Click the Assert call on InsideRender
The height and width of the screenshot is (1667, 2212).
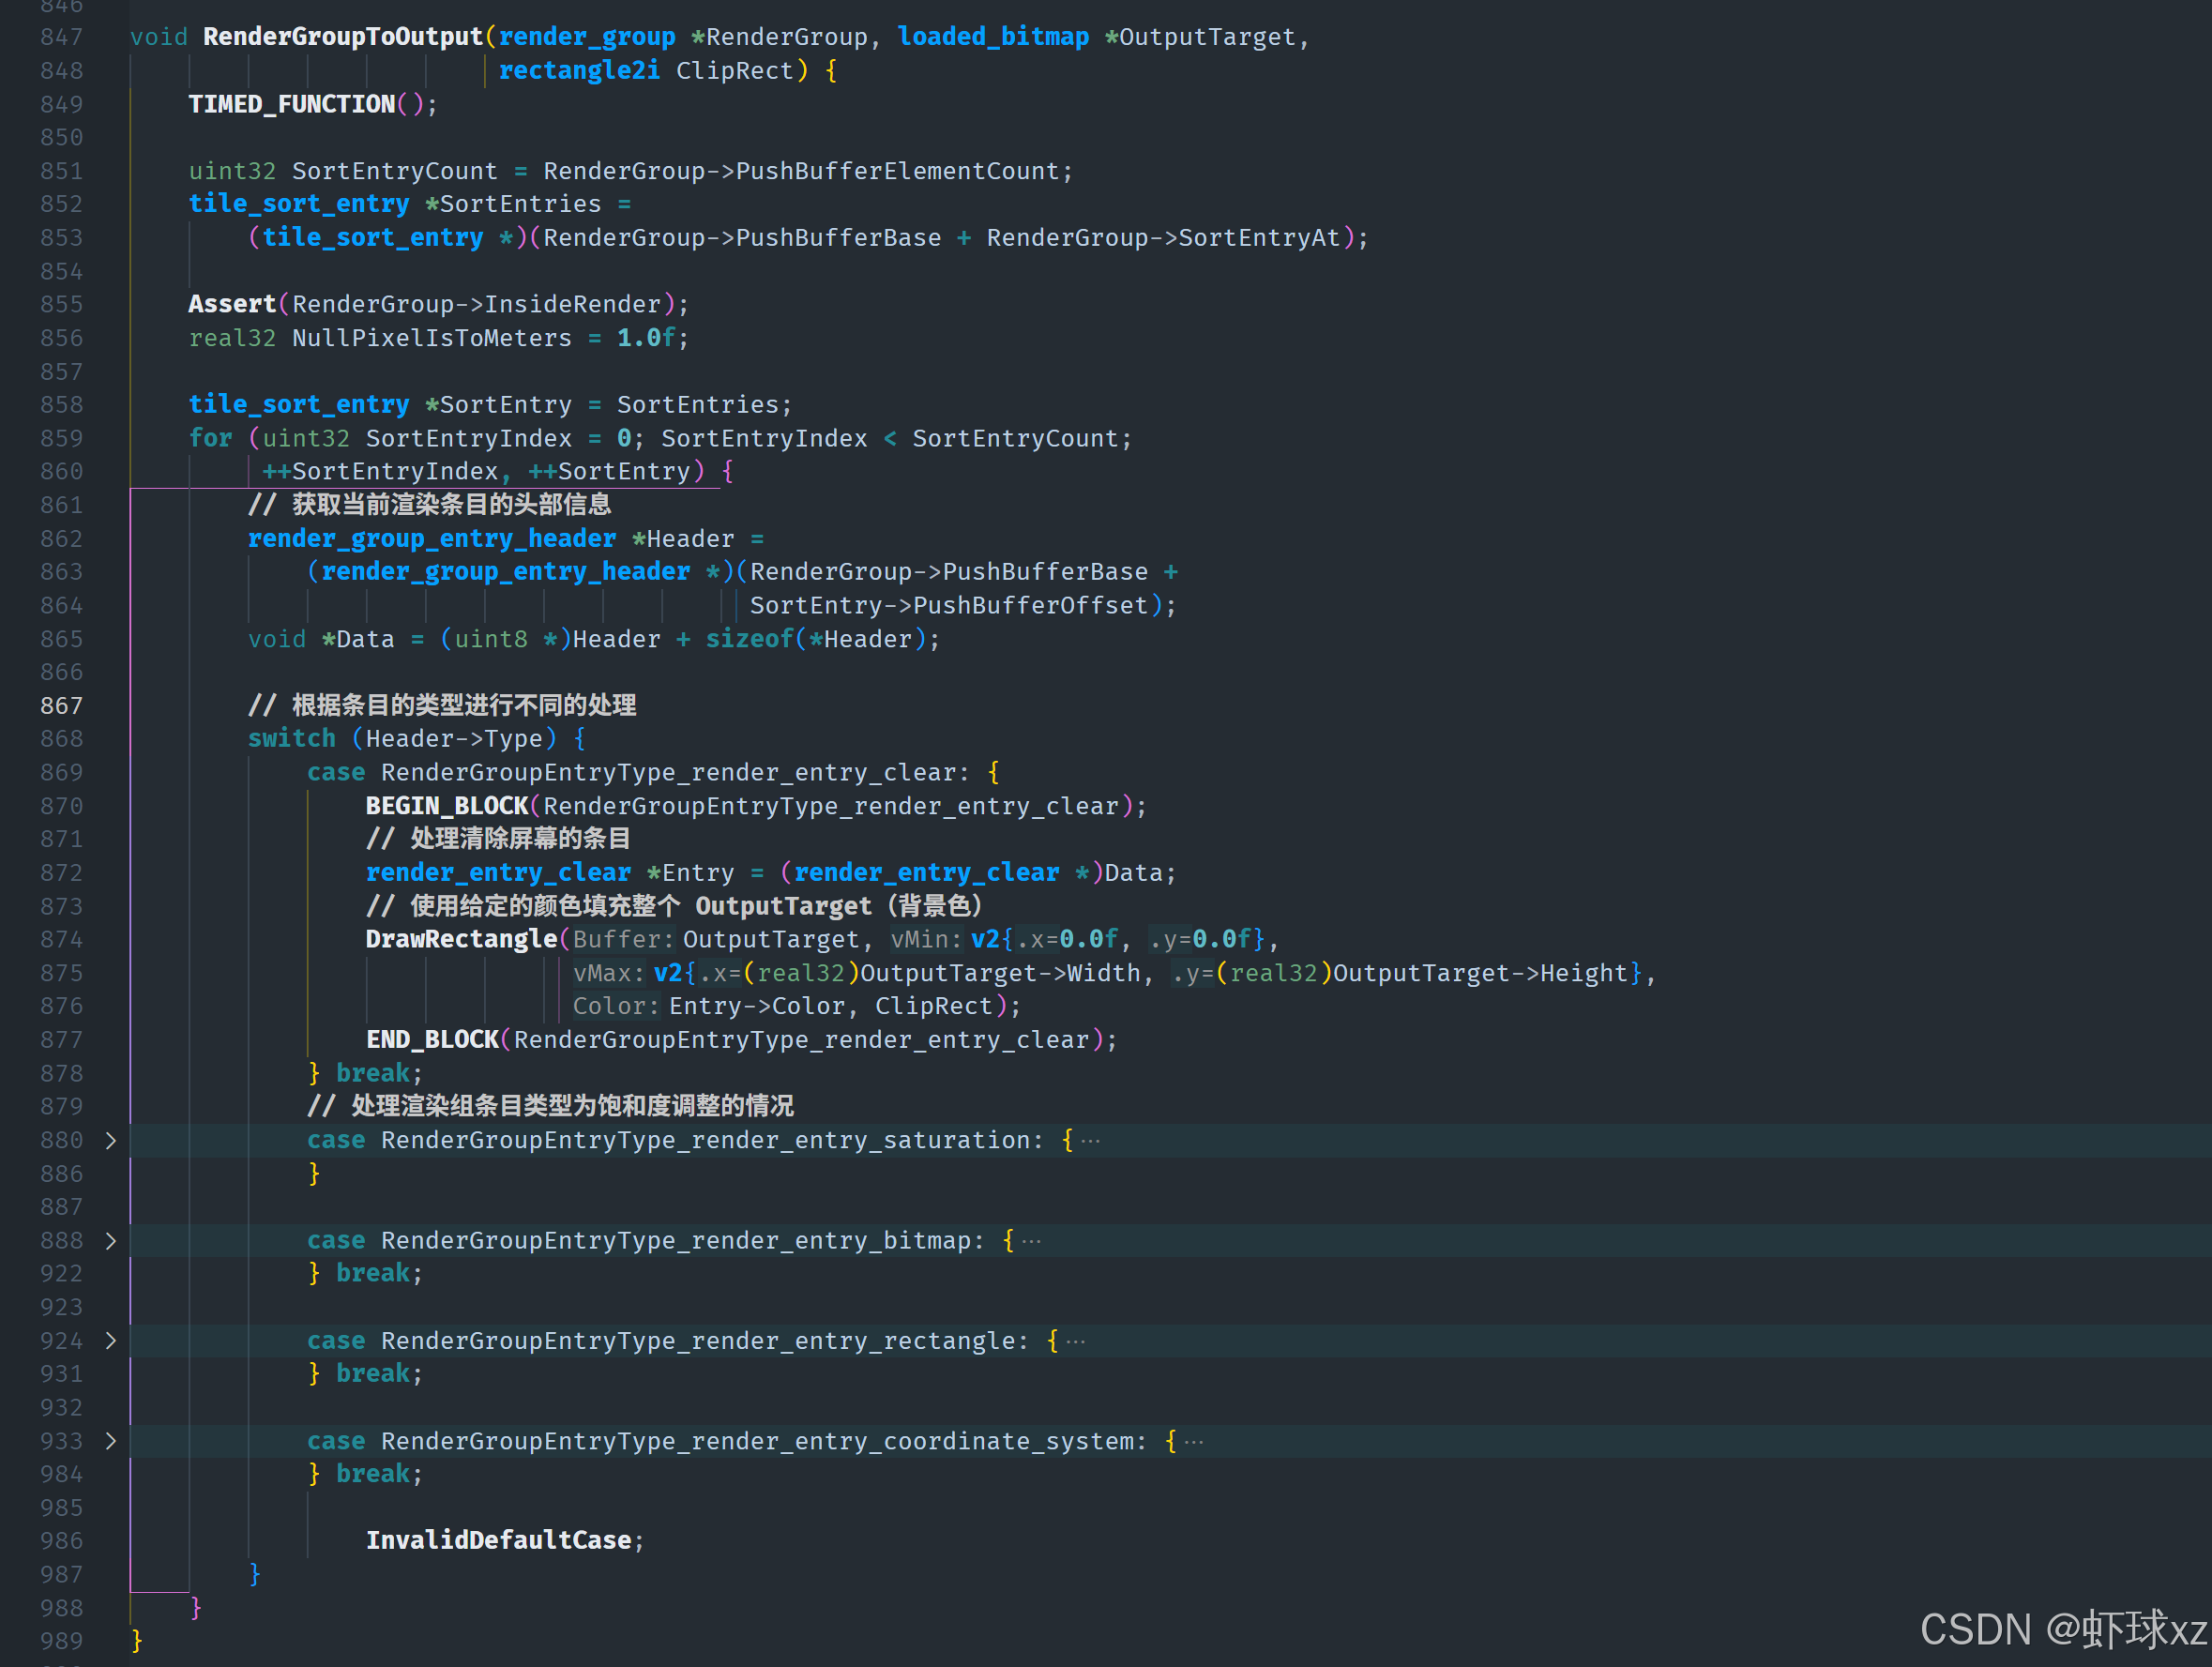[x=232, y=304]
